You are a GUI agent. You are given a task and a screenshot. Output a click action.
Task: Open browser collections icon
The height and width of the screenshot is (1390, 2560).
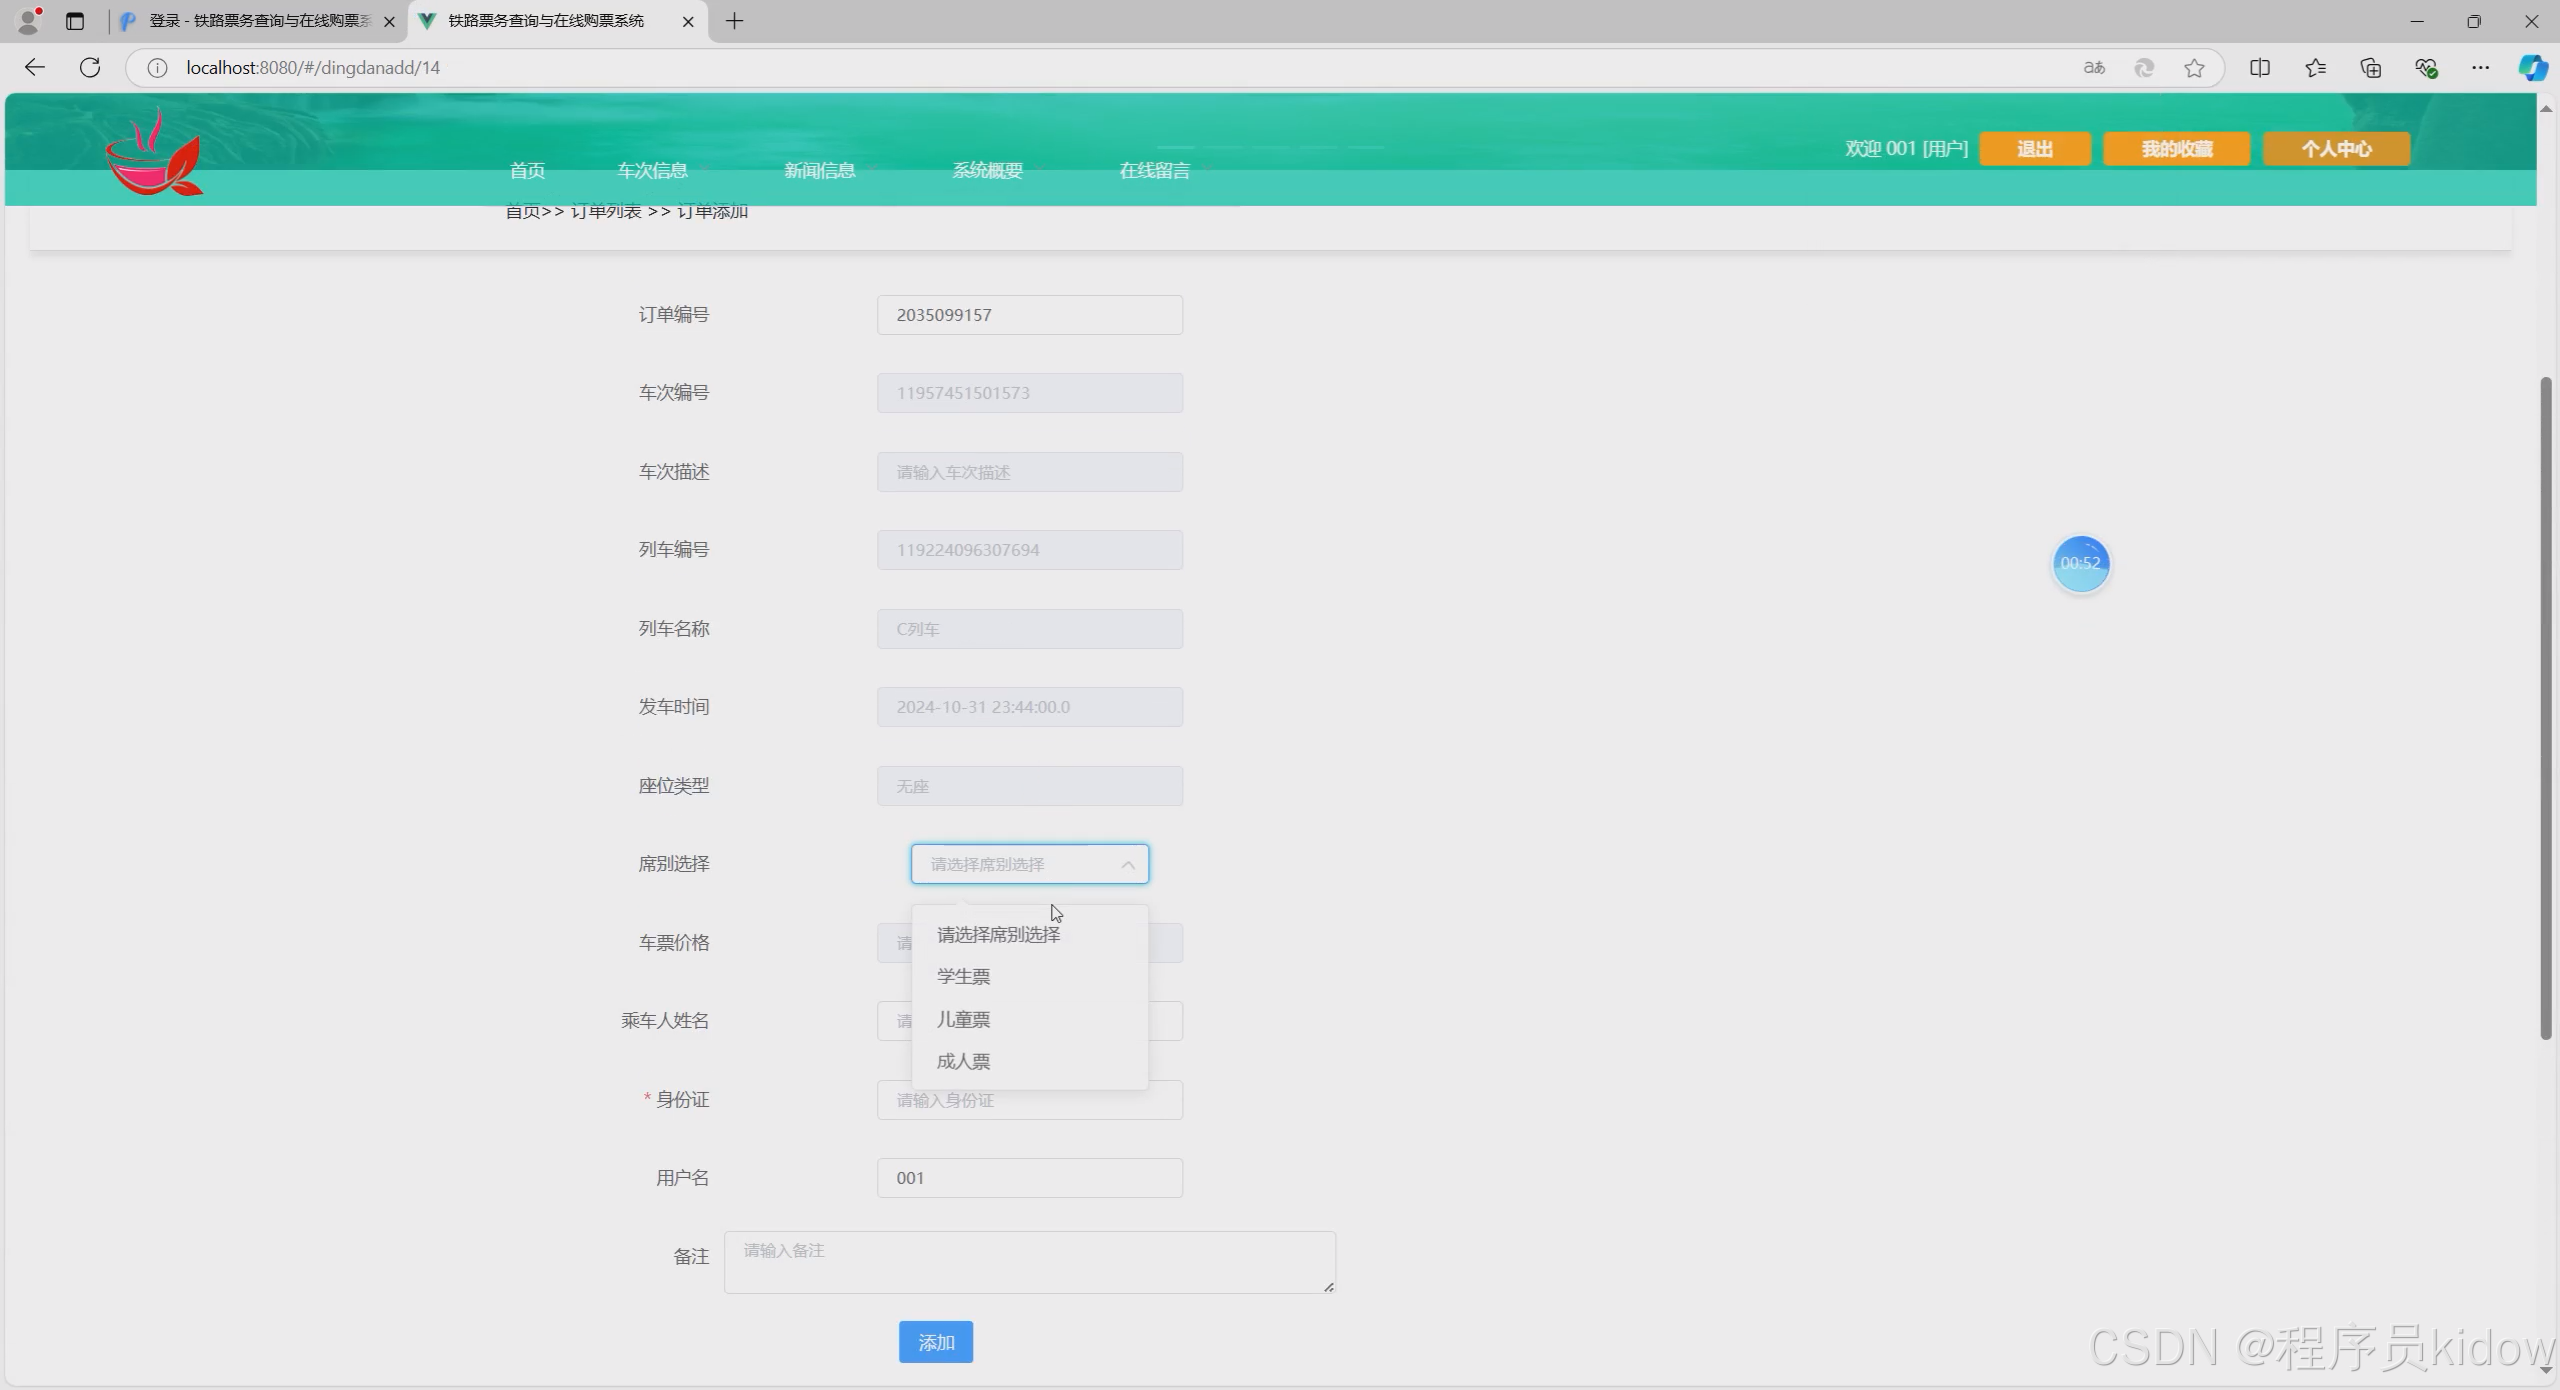coord(2371,67)
